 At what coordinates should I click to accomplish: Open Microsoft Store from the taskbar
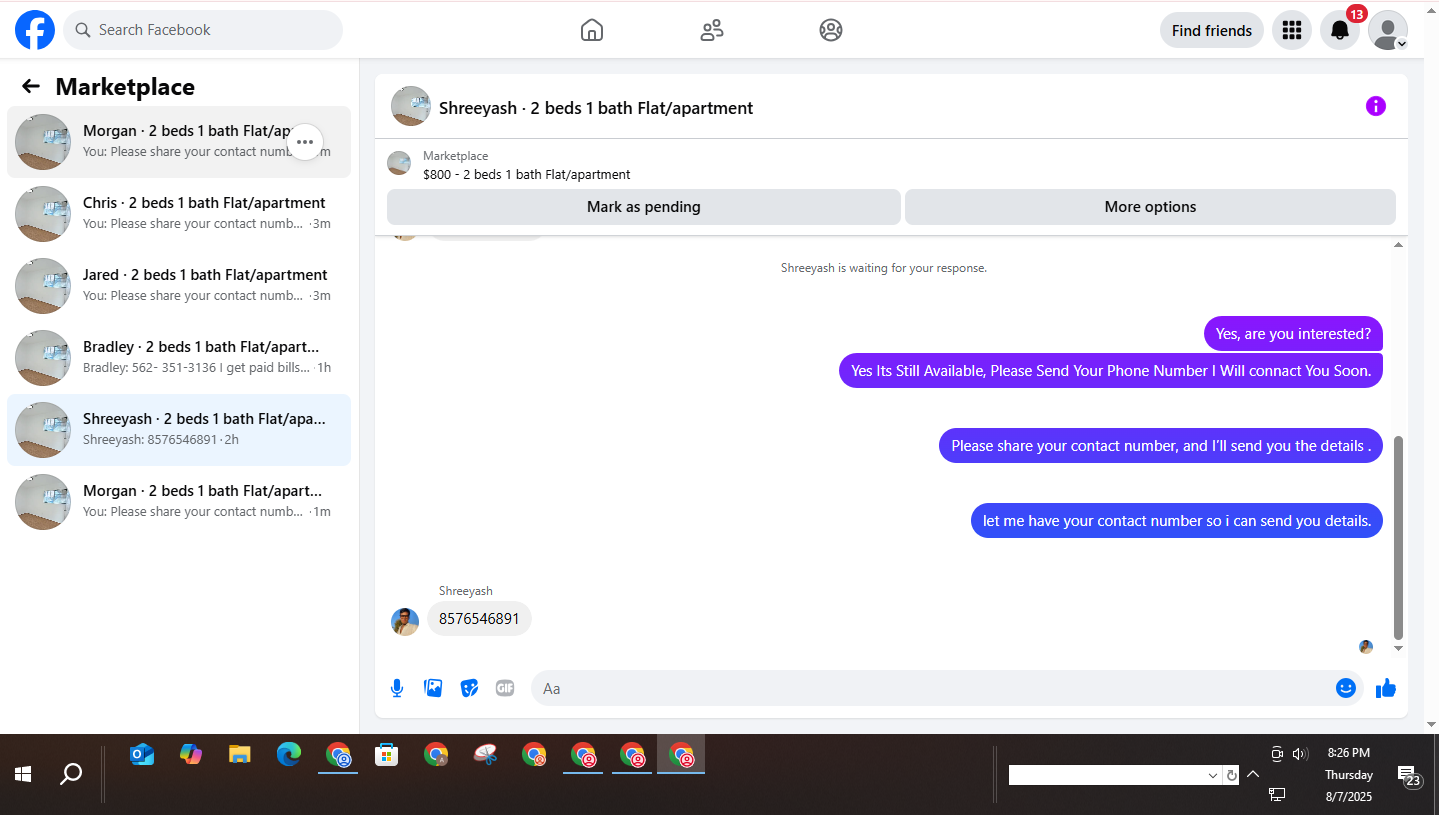pos(387,755)
